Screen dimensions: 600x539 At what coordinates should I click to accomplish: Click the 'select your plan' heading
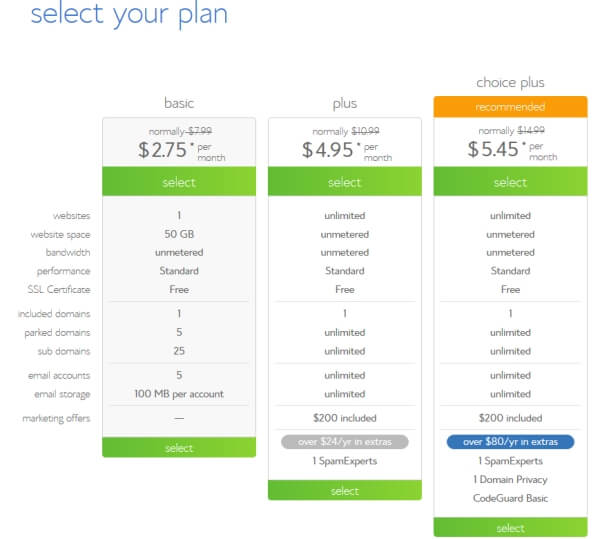pos(129,15)
